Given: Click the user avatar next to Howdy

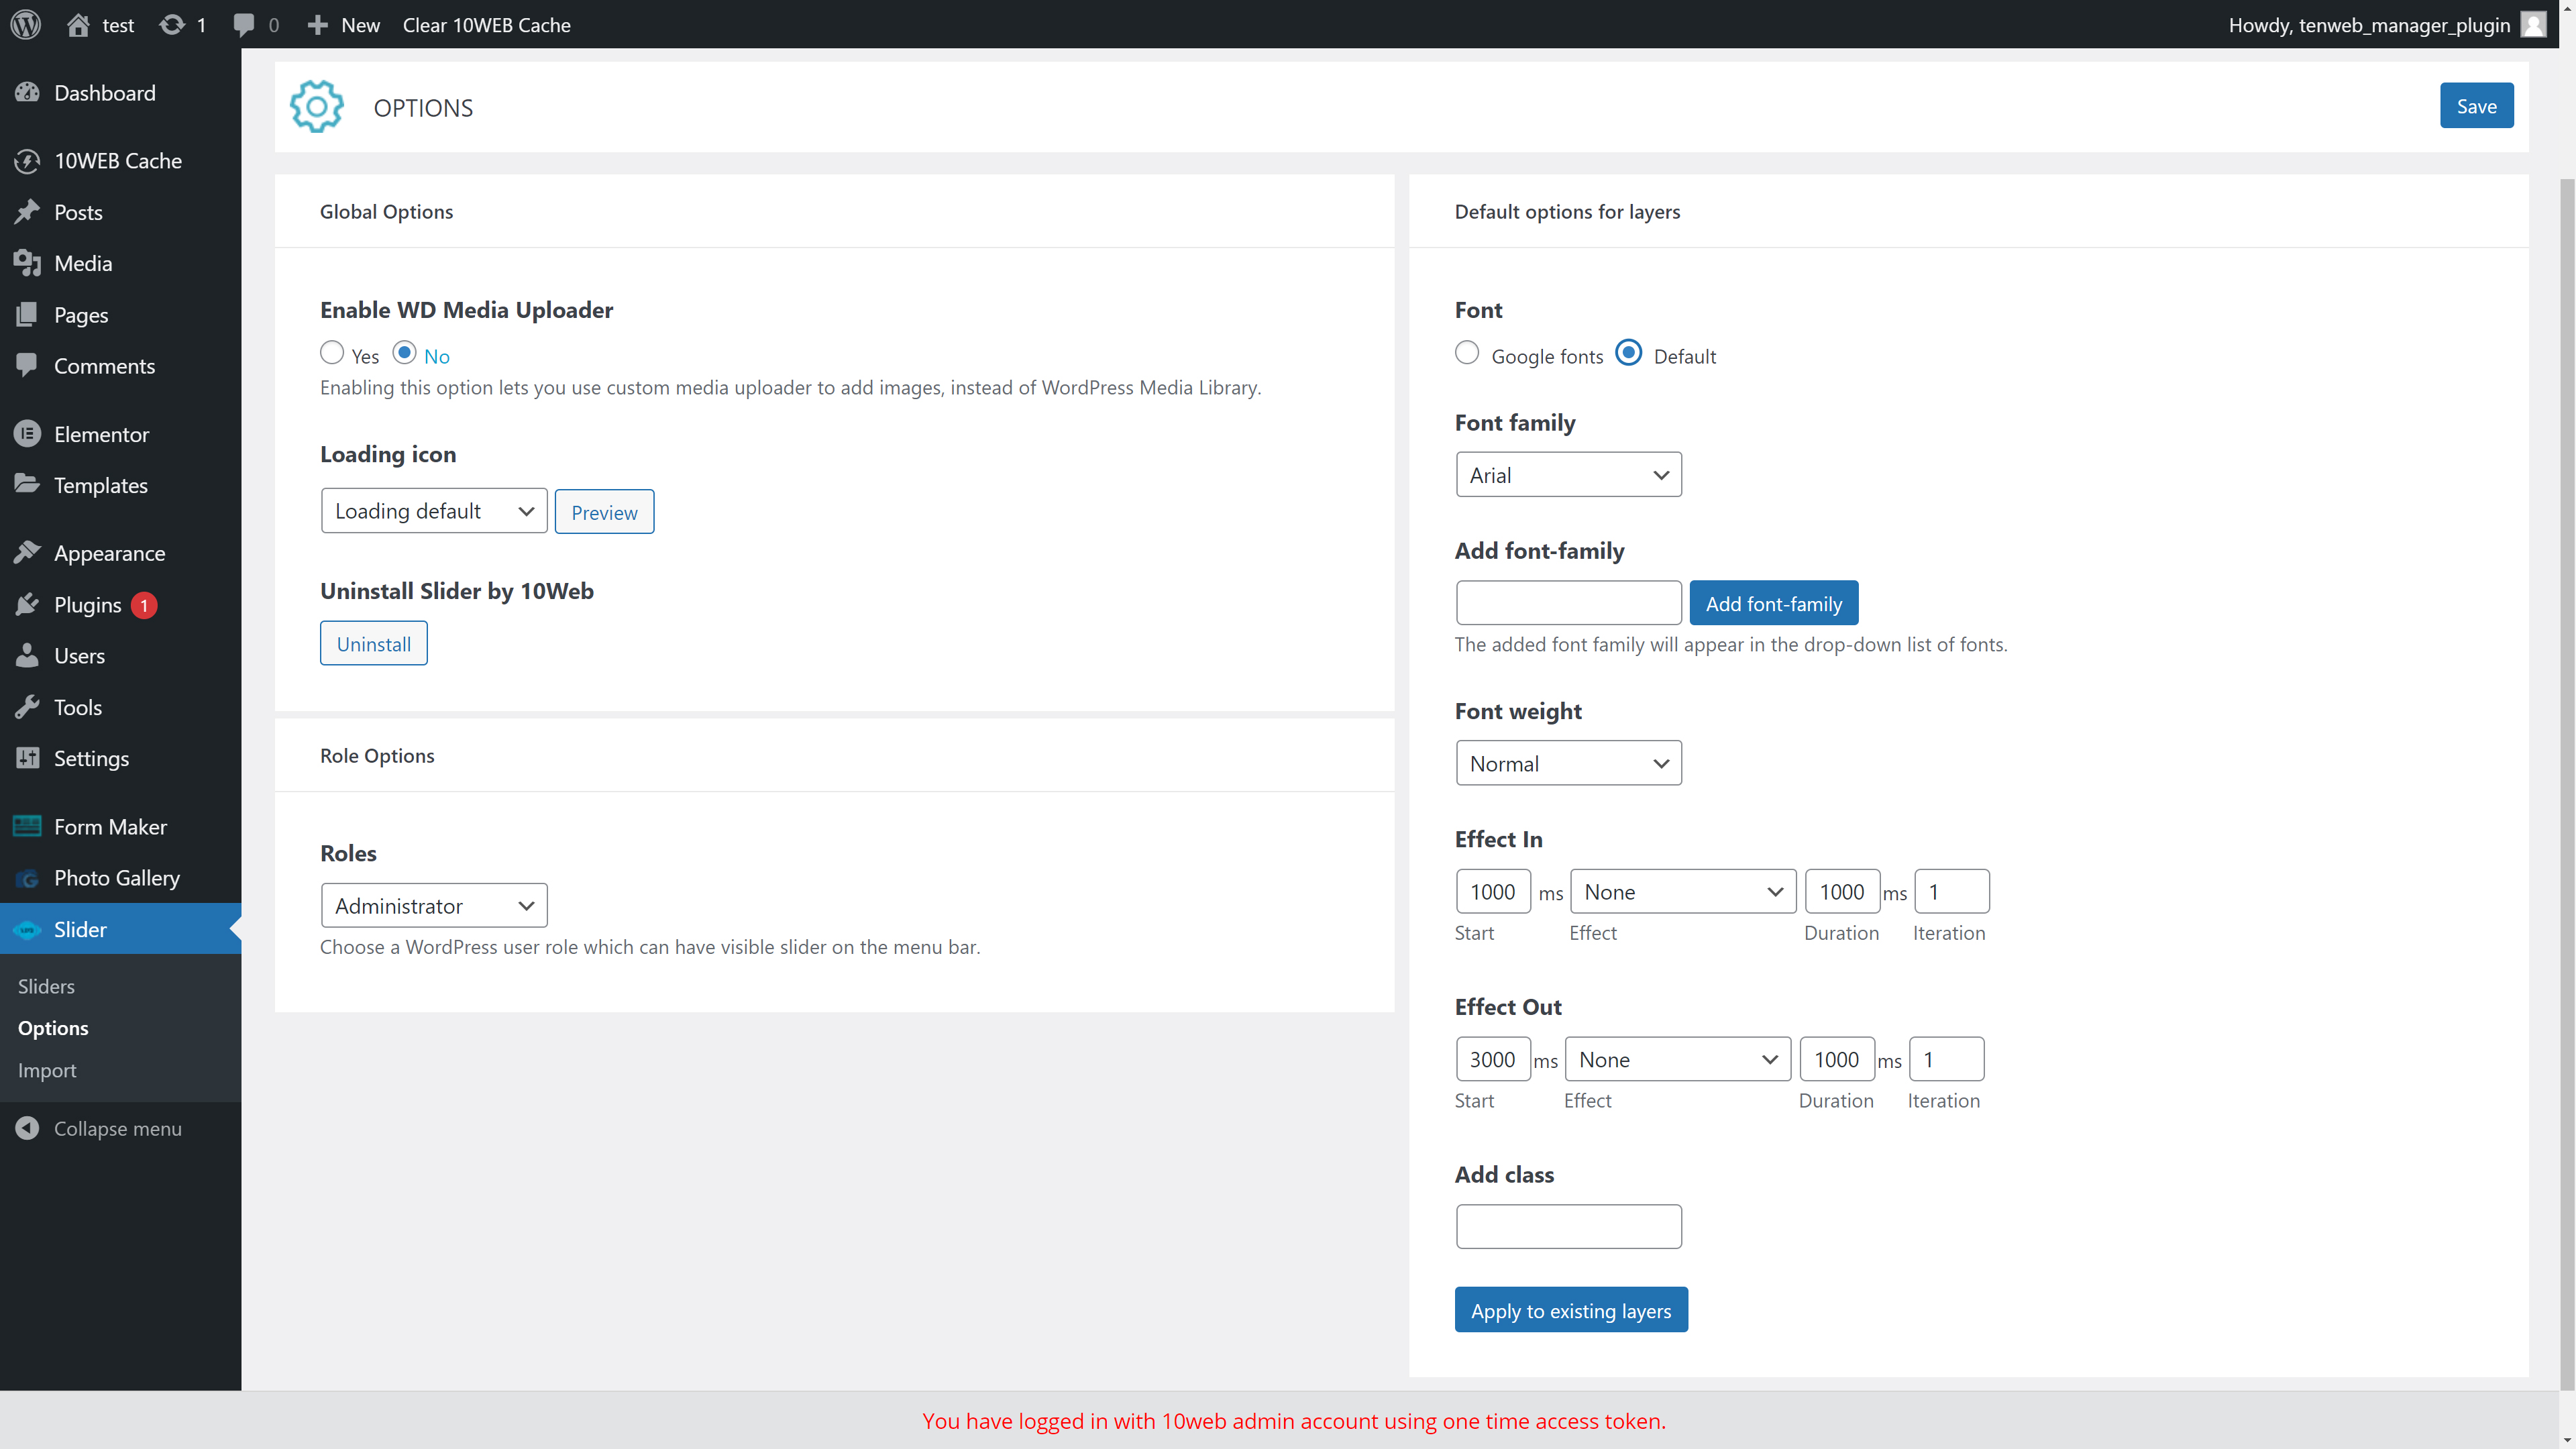Looking at the screenshot, I should [x=2533, y=24].
